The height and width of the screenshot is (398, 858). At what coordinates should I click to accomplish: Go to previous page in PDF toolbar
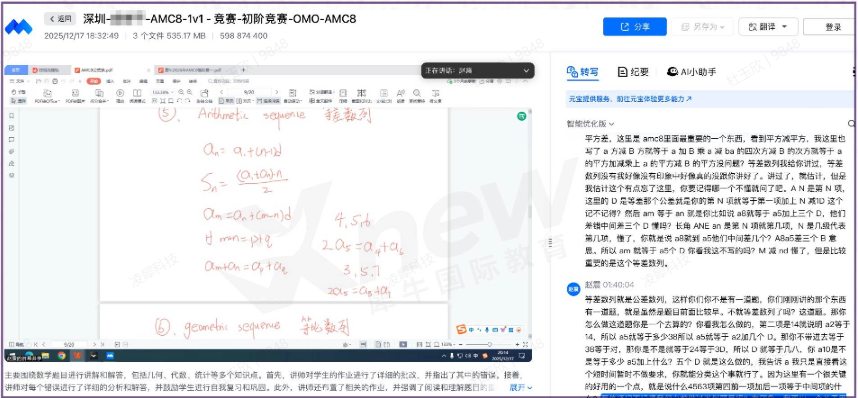coord(222,92)
